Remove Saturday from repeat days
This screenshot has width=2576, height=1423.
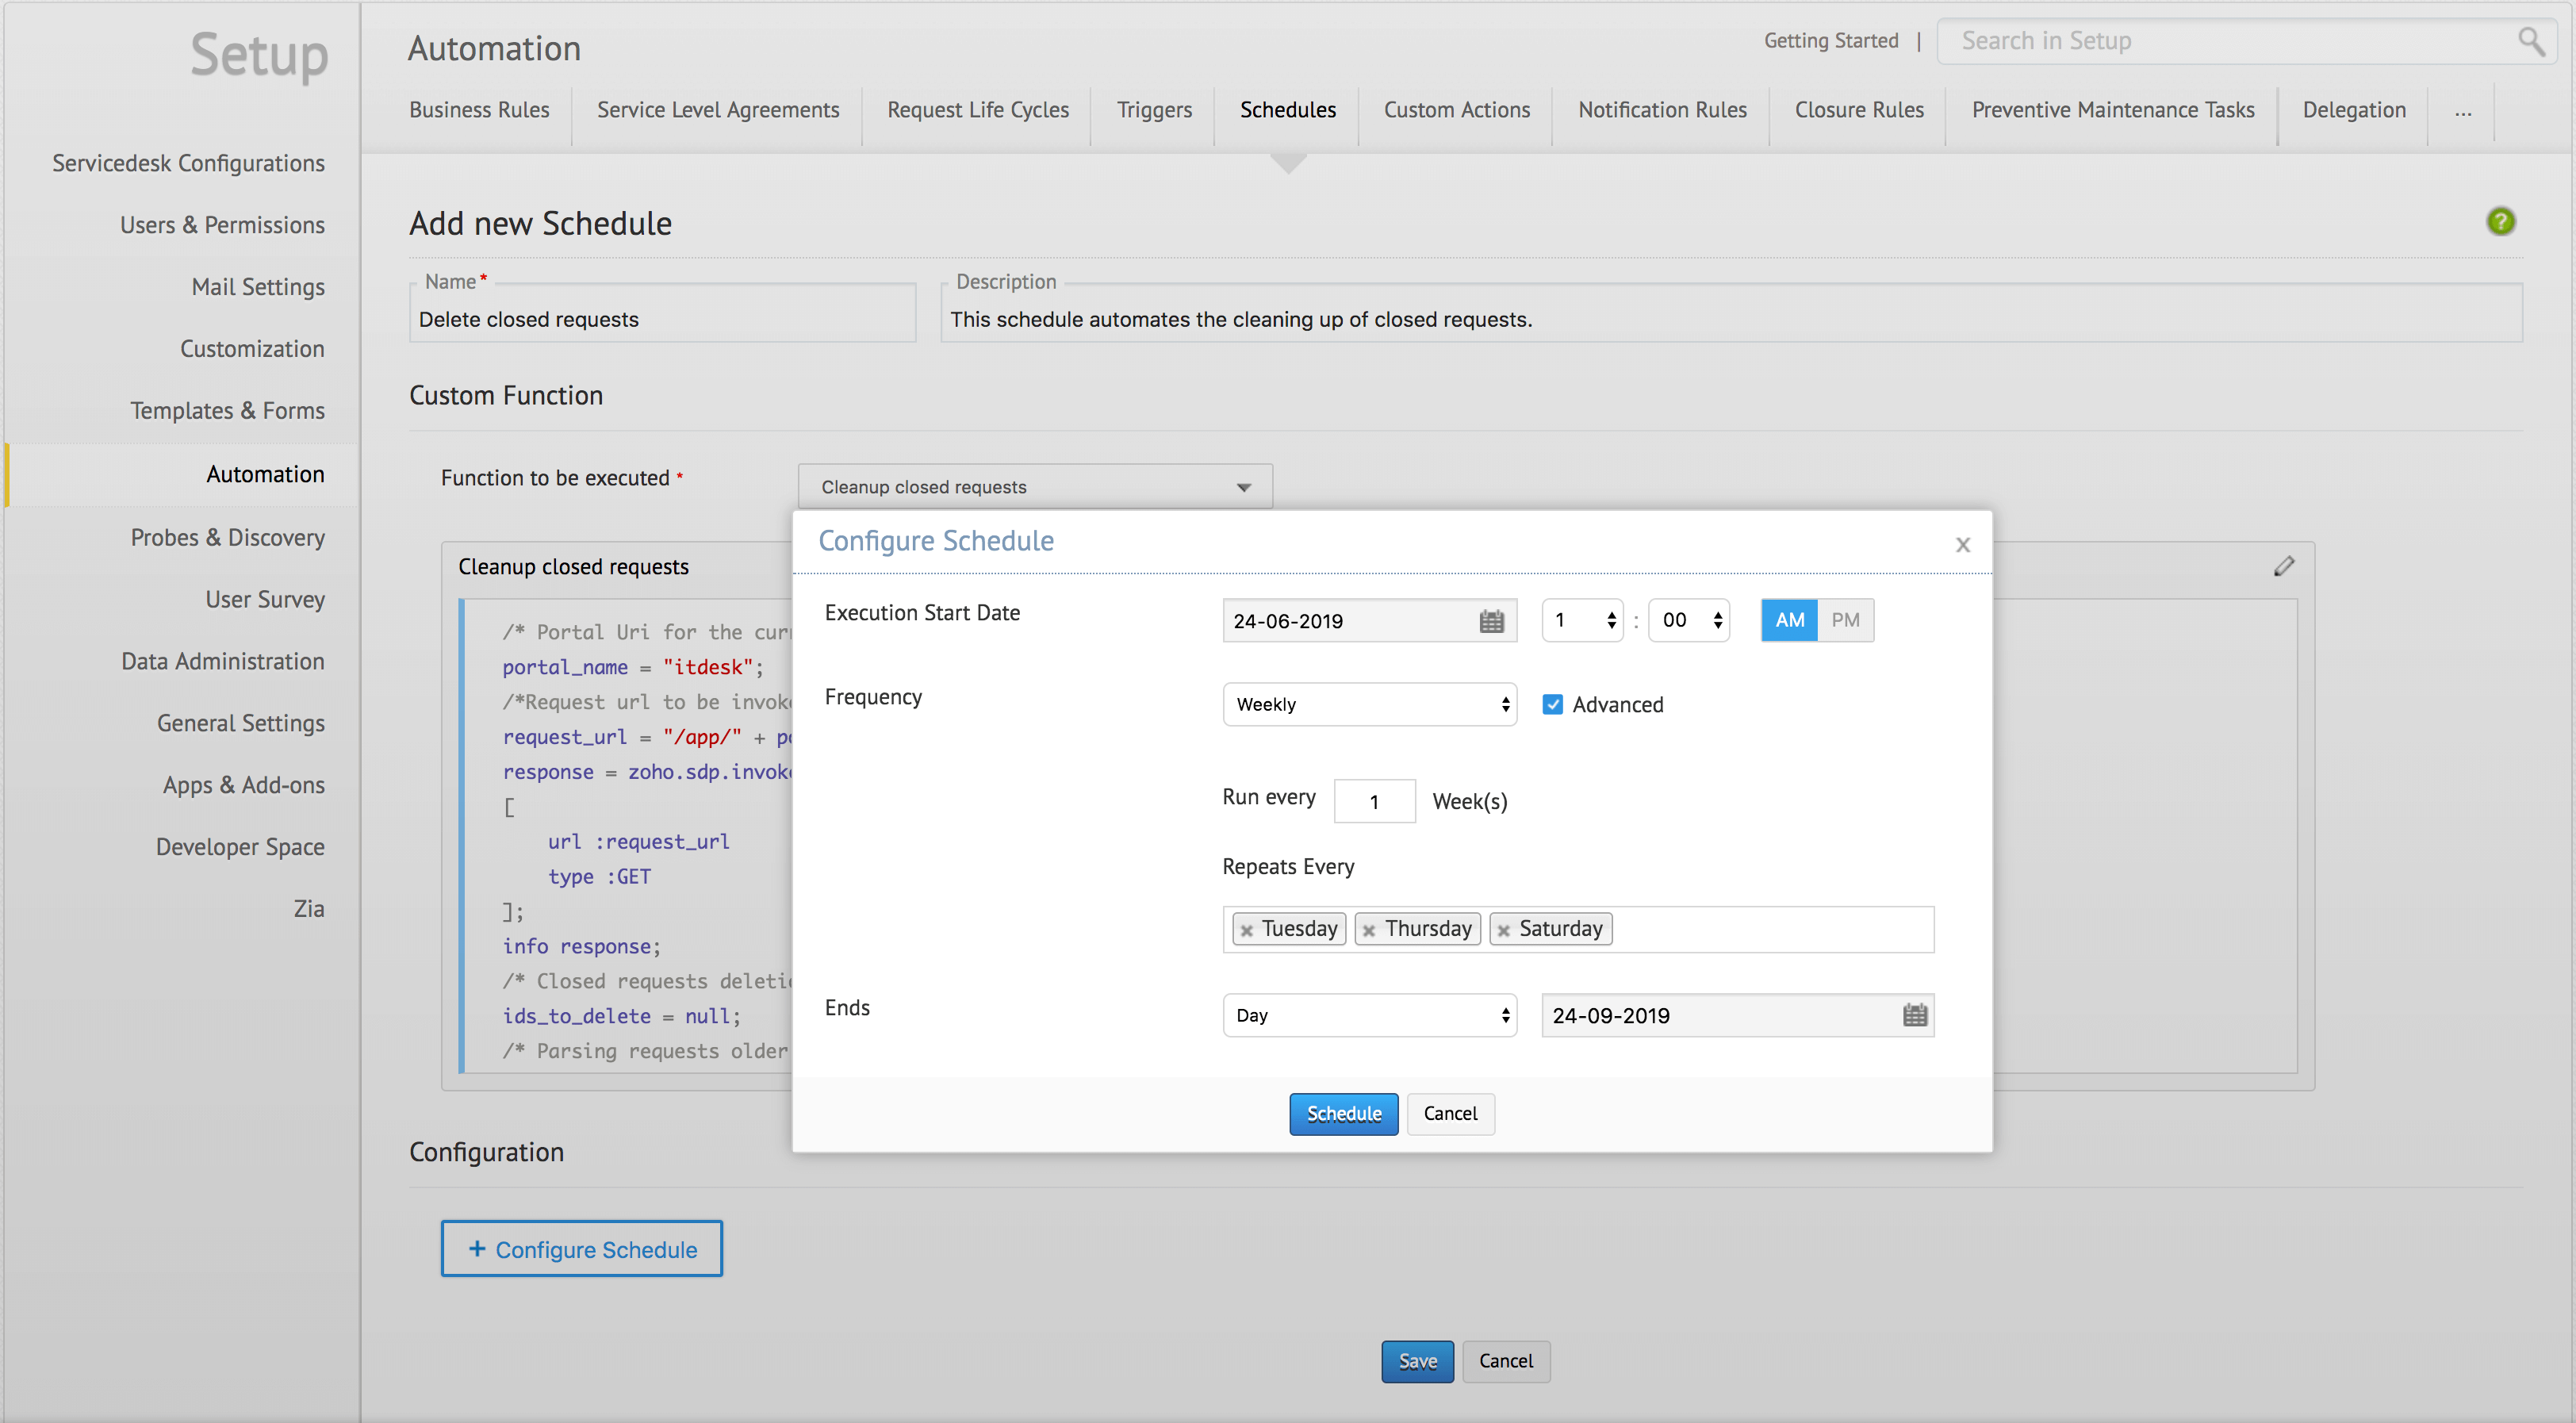(x=1503, y=930)
